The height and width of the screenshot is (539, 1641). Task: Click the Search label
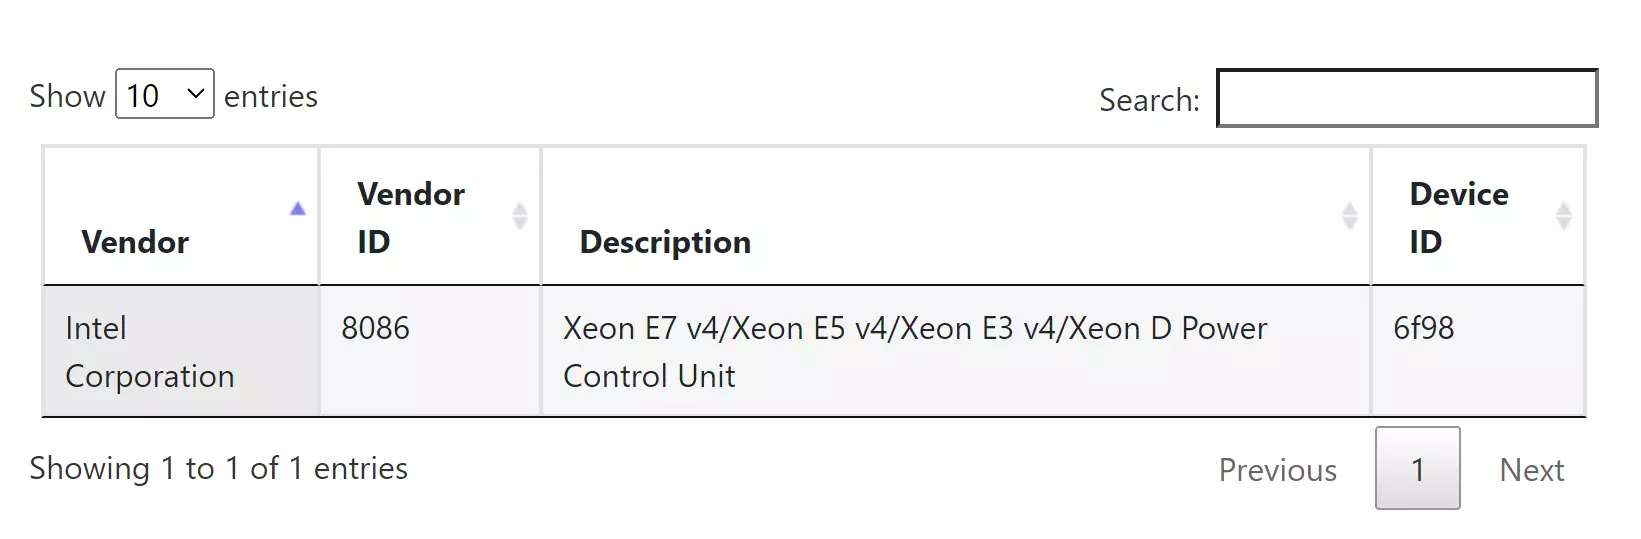1149,100
